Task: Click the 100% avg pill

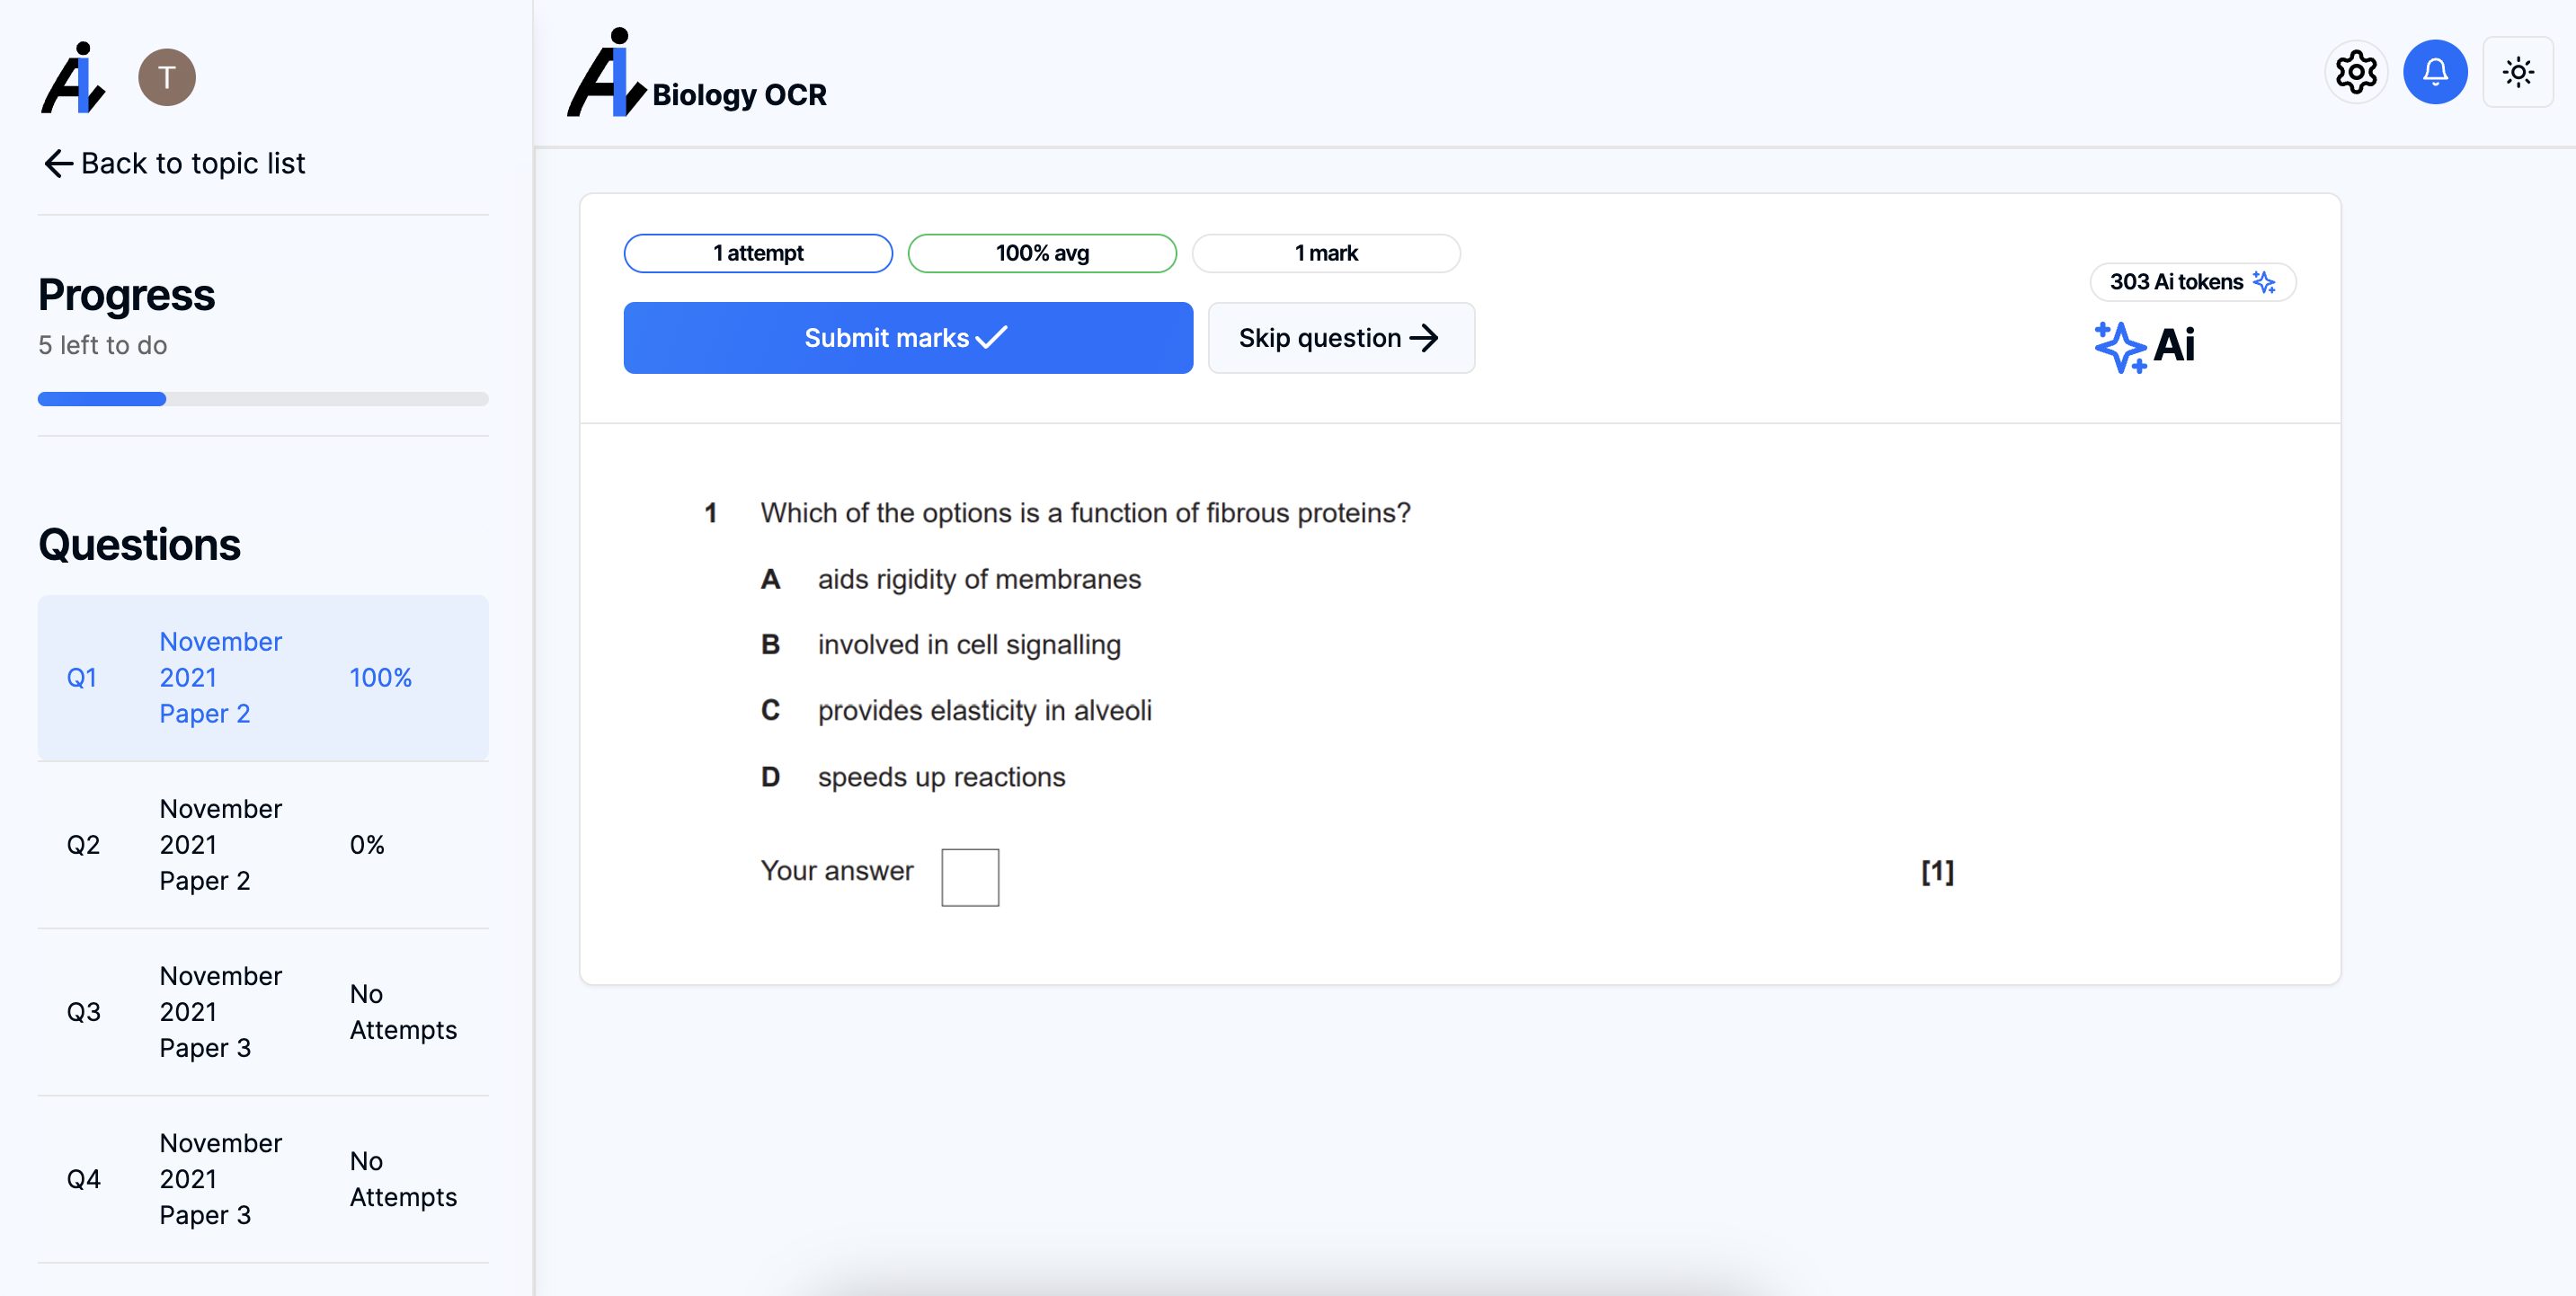Action: click(1041, 253)
